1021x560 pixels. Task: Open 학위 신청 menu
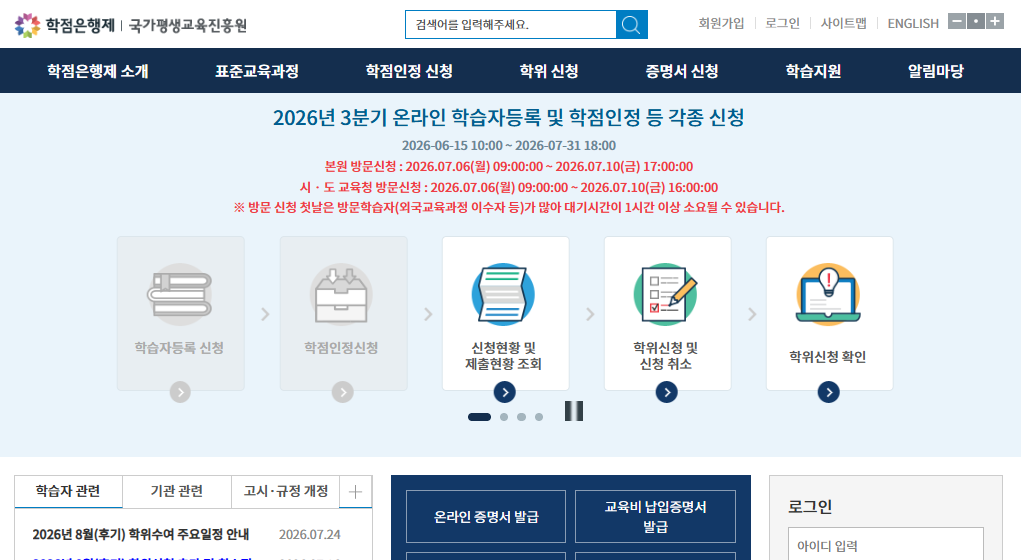click(549, 71)
